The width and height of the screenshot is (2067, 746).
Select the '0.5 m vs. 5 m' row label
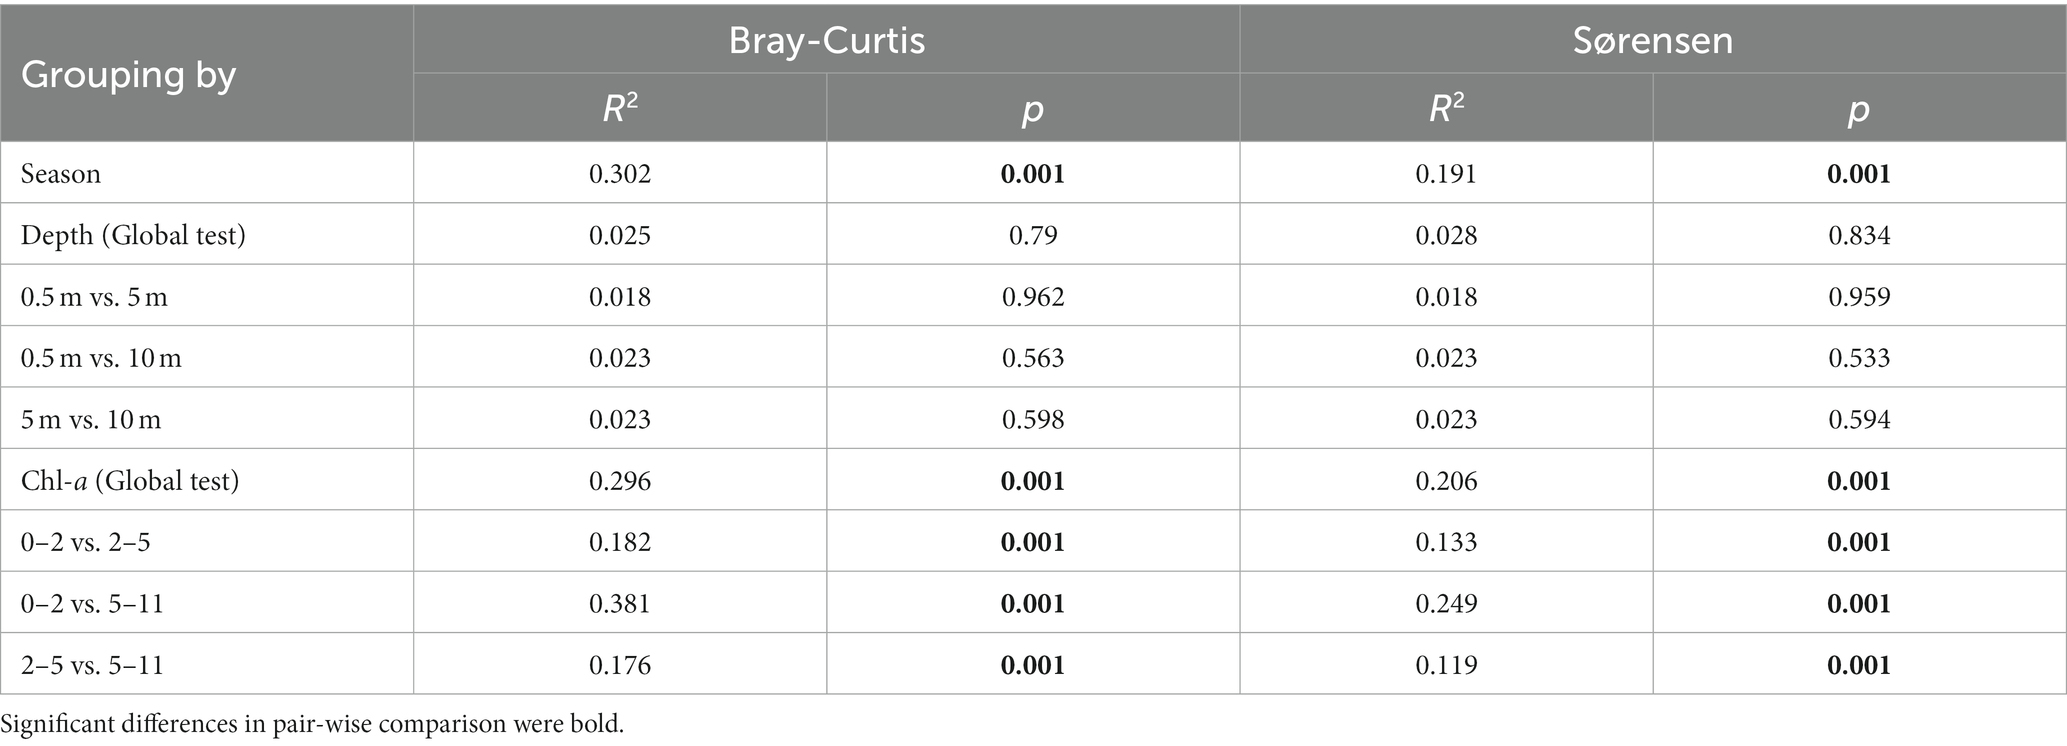[x=94, y=297]
